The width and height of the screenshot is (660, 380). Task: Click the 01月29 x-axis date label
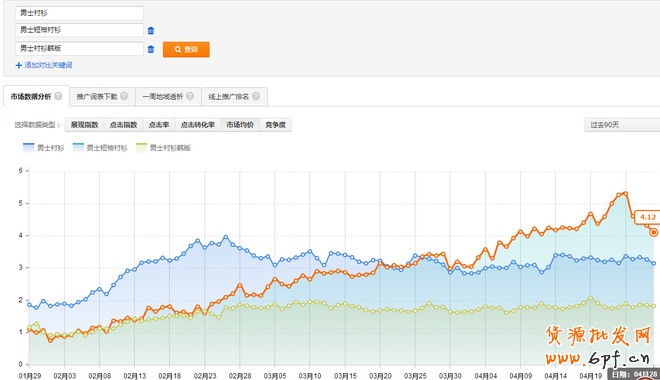pyautogui.click(x=30, y=375)
